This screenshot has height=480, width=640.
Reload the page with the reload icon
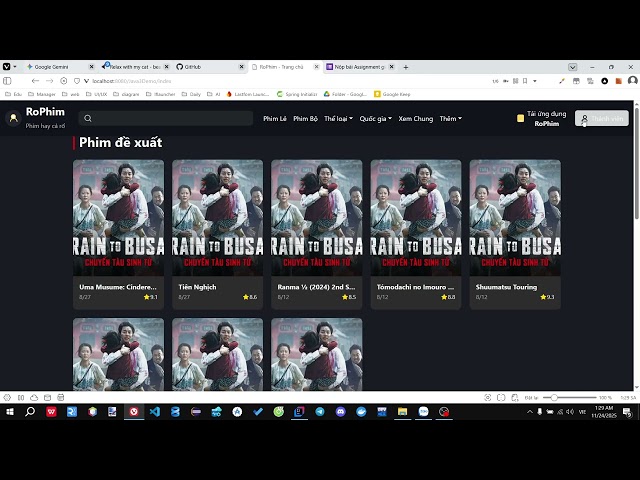[64, 81]
